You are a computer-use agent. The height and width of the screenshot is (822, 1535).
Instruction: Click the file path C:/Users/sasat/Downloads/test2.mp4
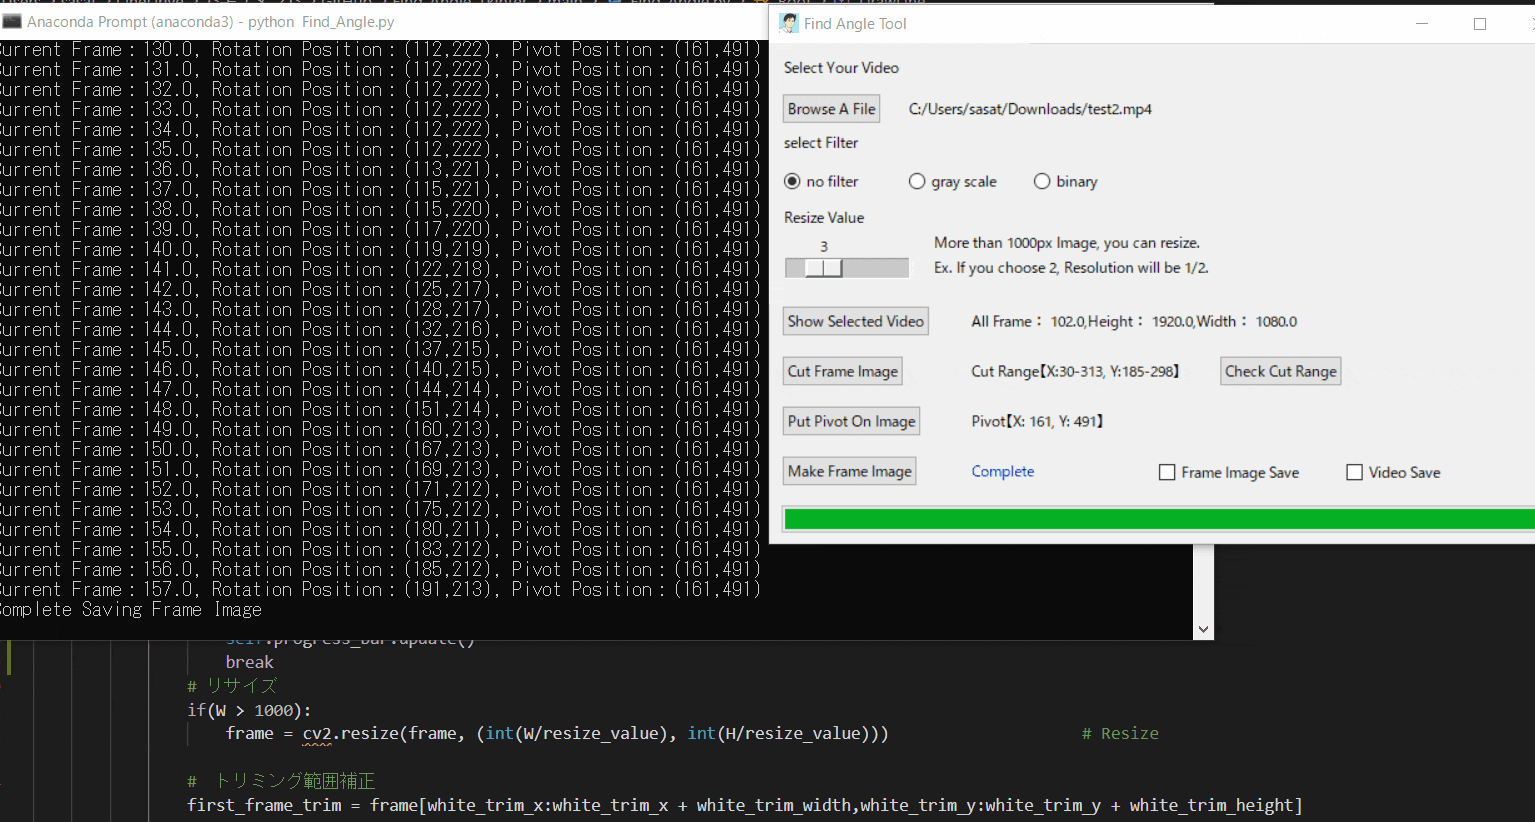(x=1030, y=109)
